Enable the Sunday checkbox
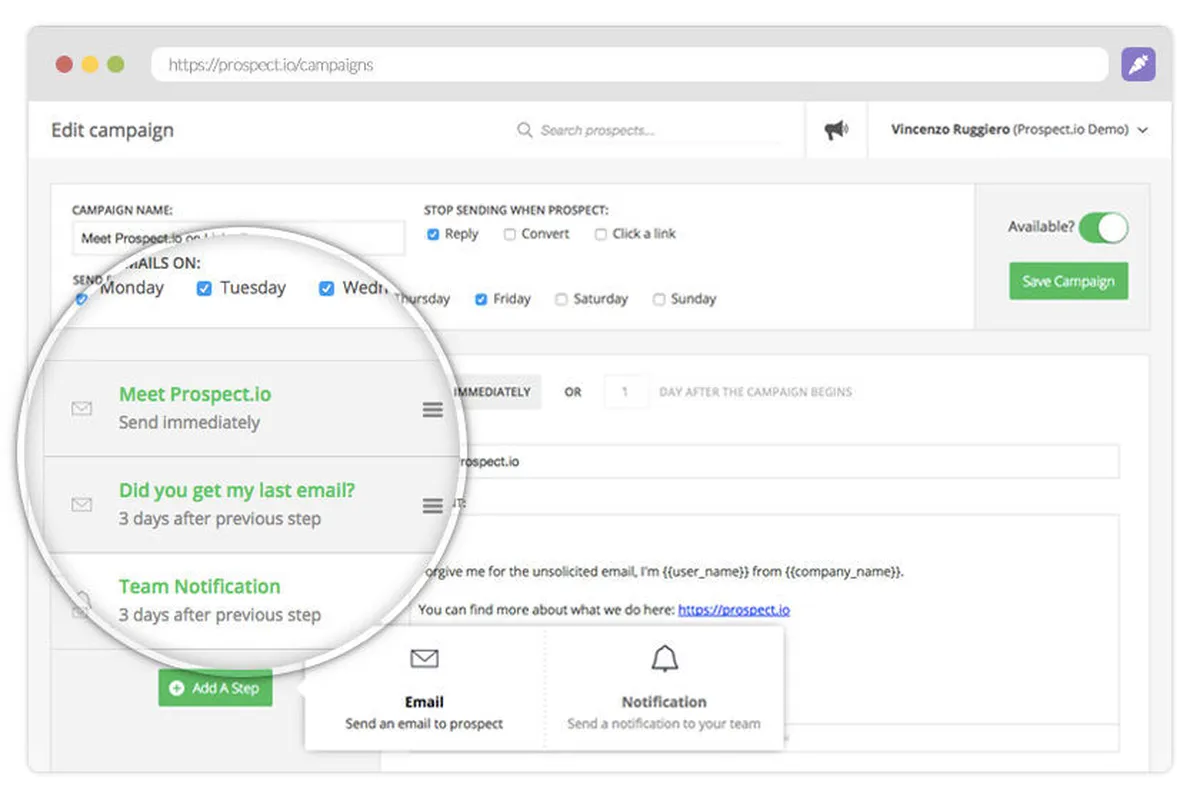This screenshot has width=1200, height=800. point(659,299)
